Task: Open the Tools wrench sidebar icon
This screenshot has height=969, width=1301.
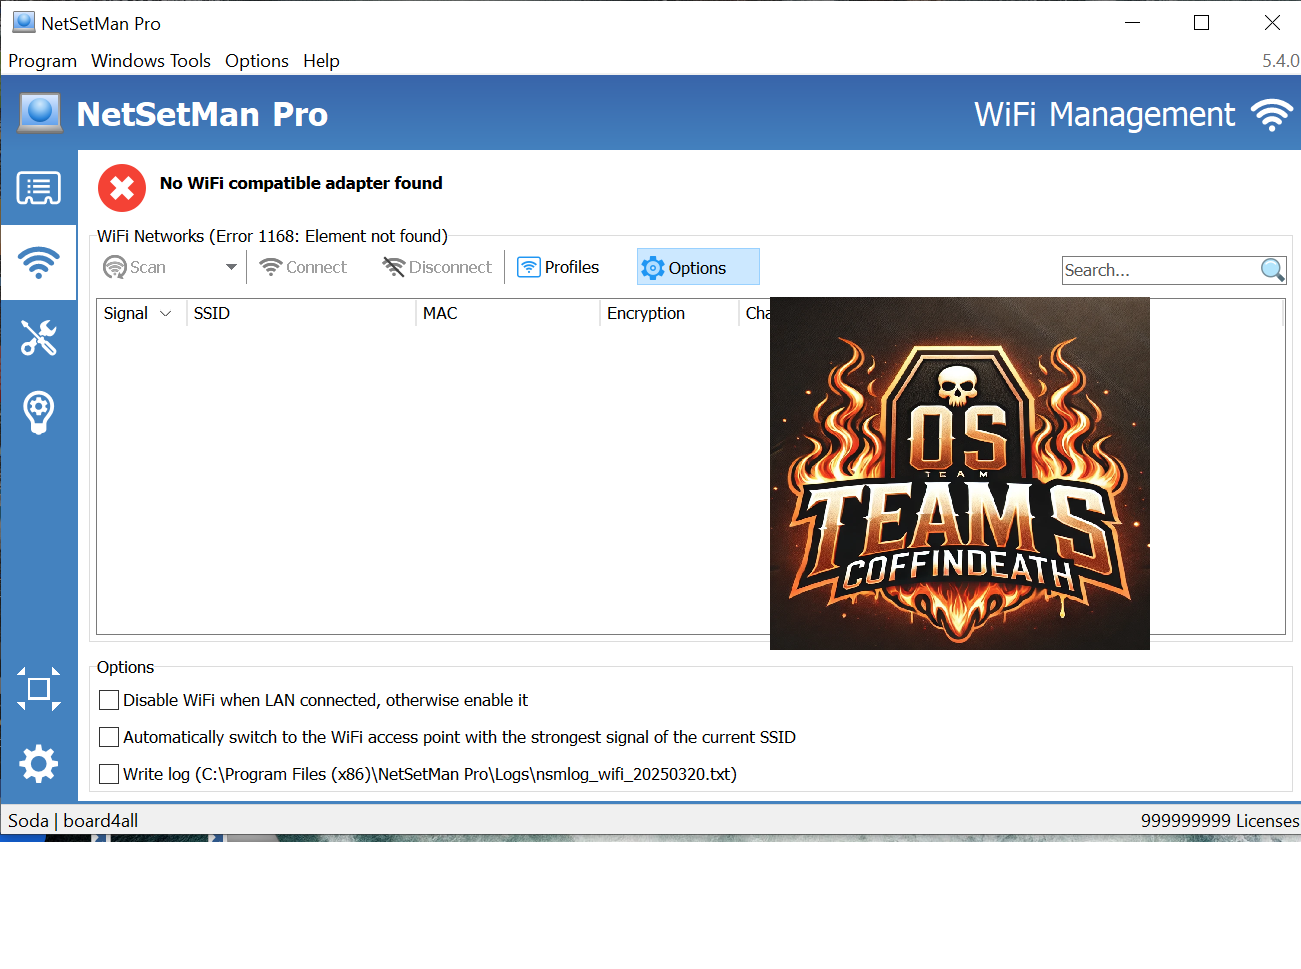Action: [38, 338]
